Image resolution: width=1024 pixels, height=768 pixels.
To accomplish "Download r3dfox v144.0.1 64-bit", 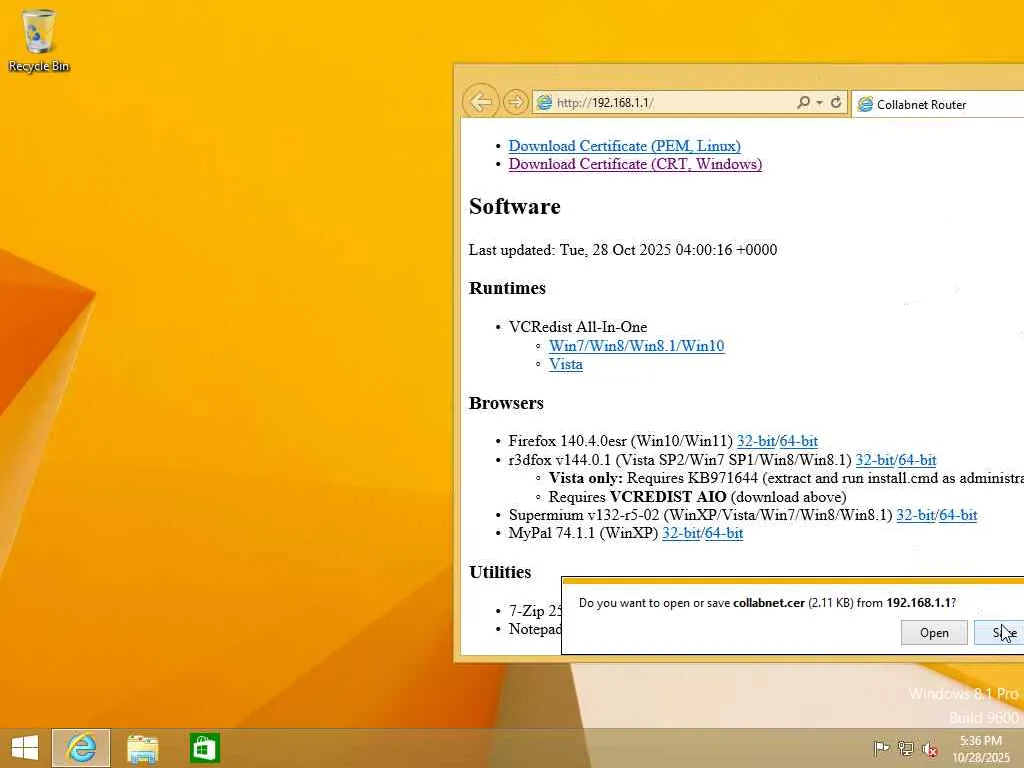I will pos(917,460).
